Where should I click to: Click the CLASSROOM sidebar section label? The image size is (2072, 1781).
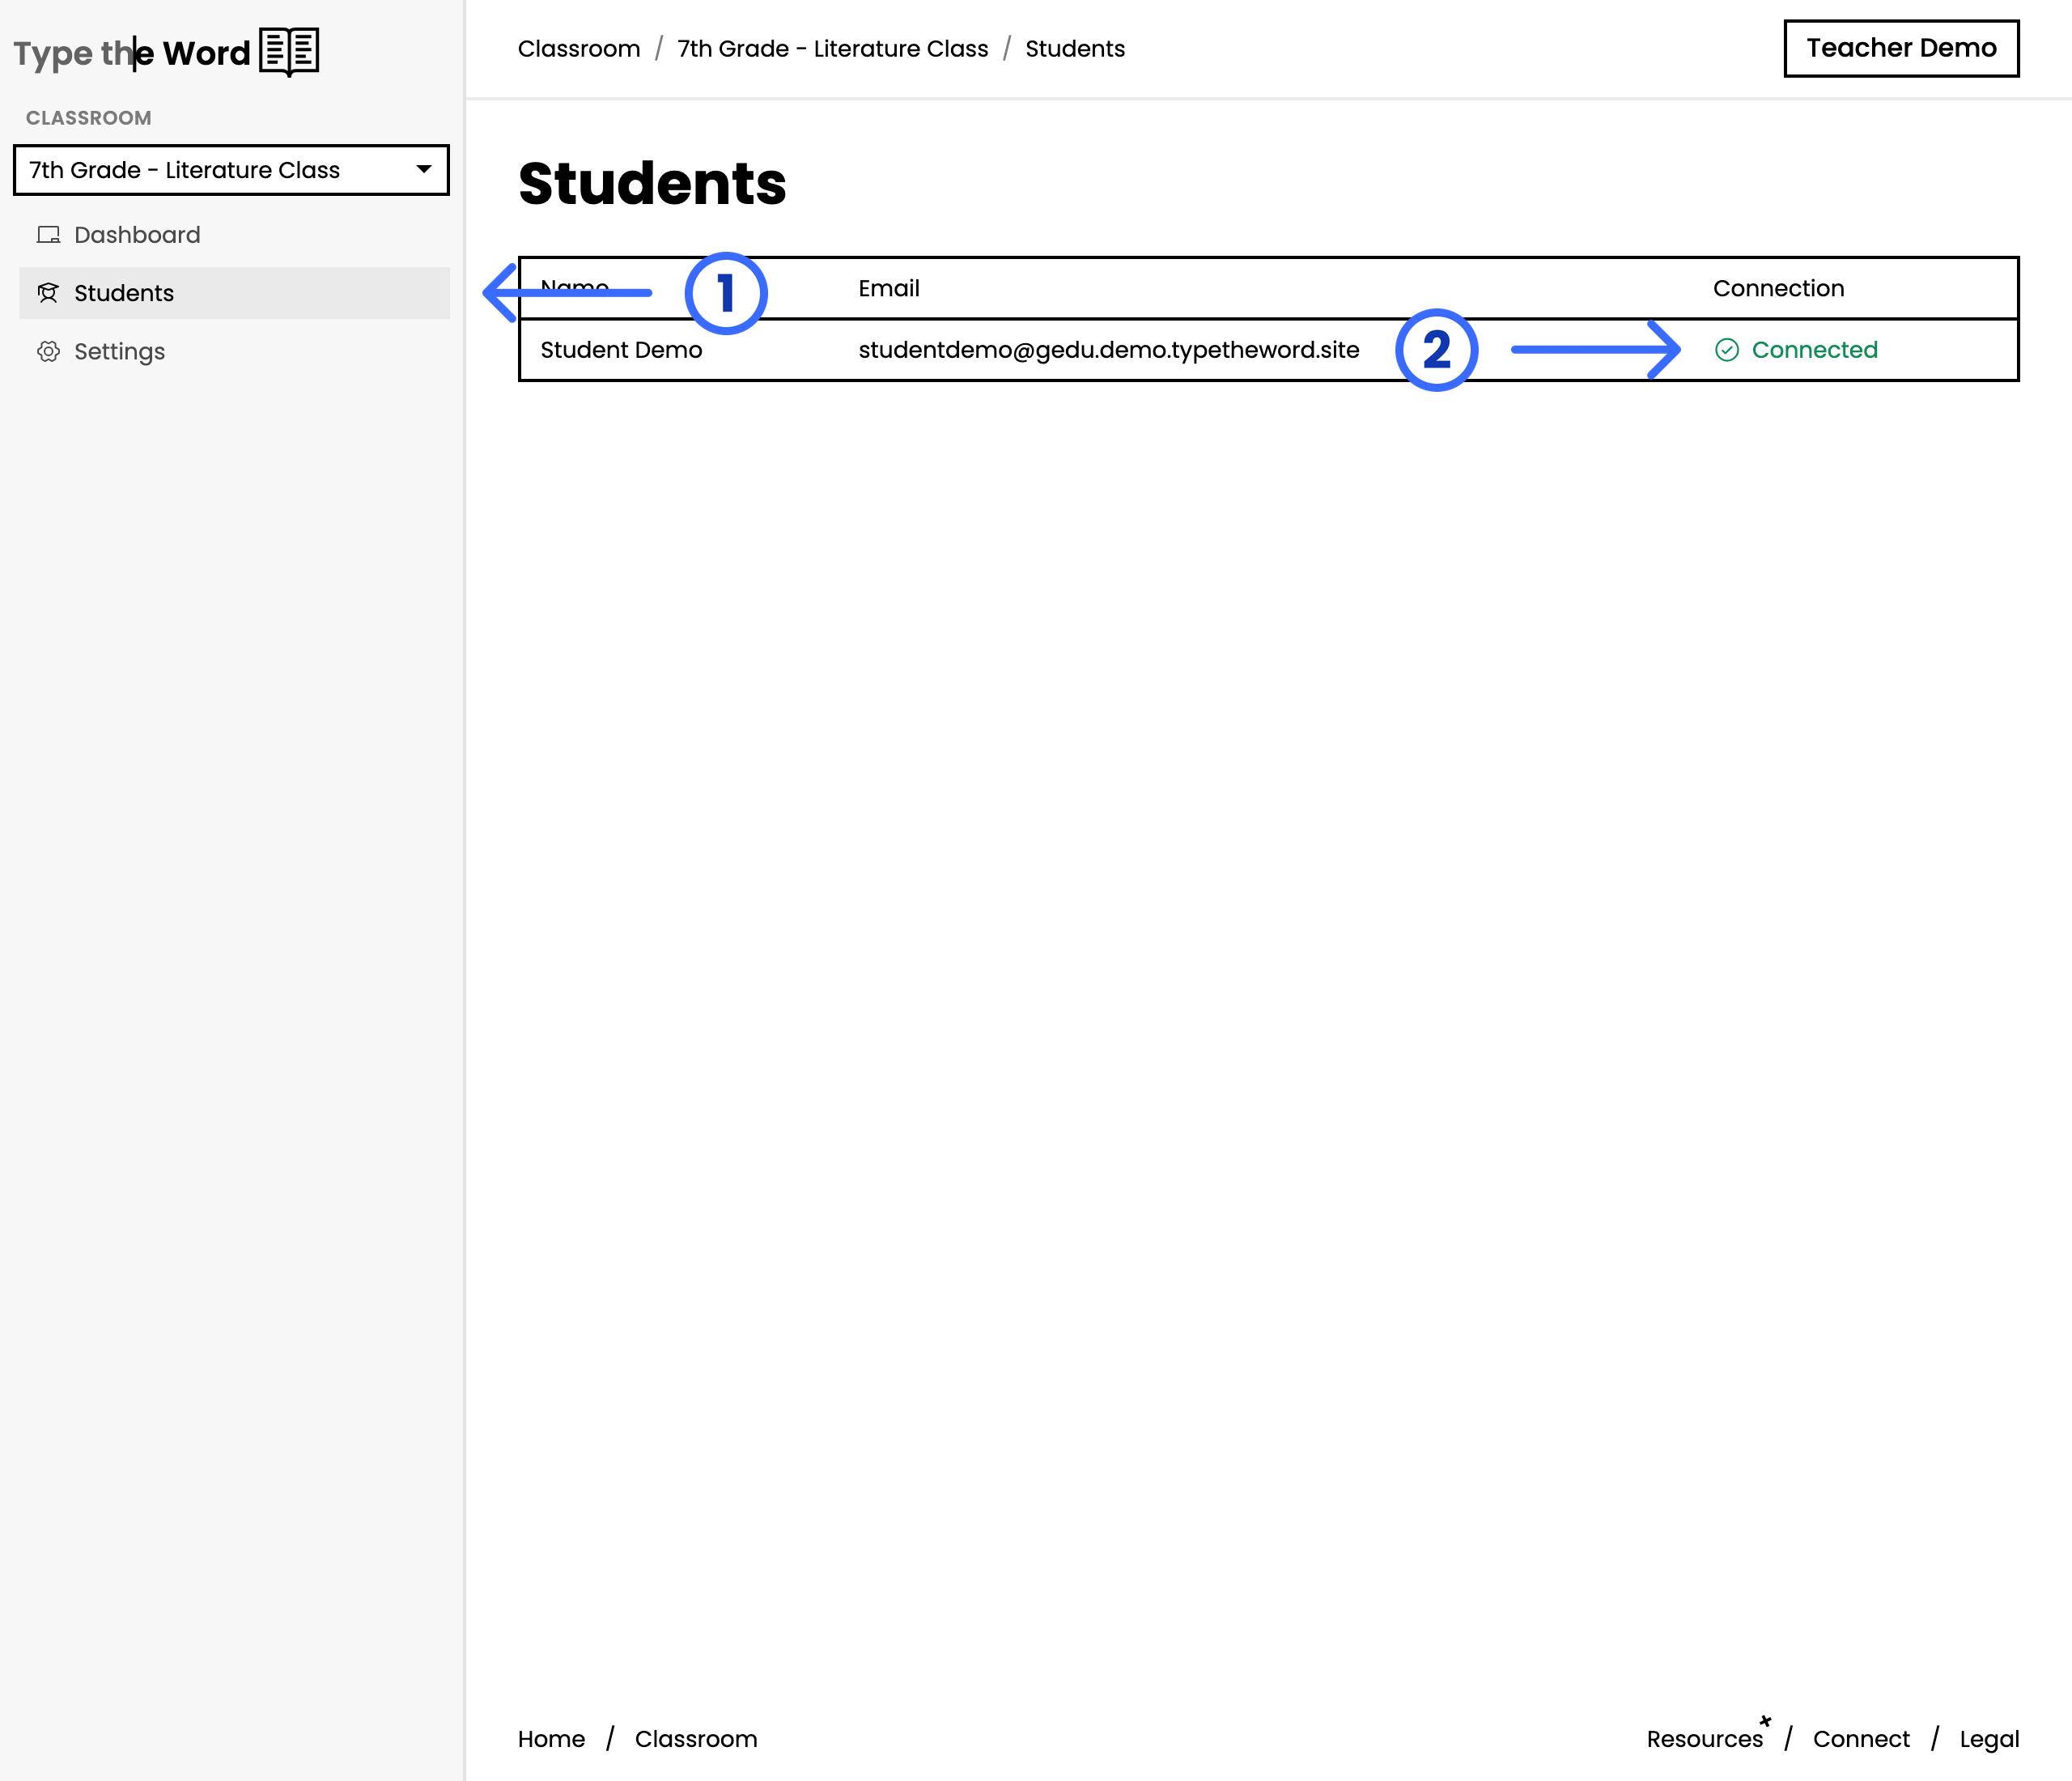88,118
